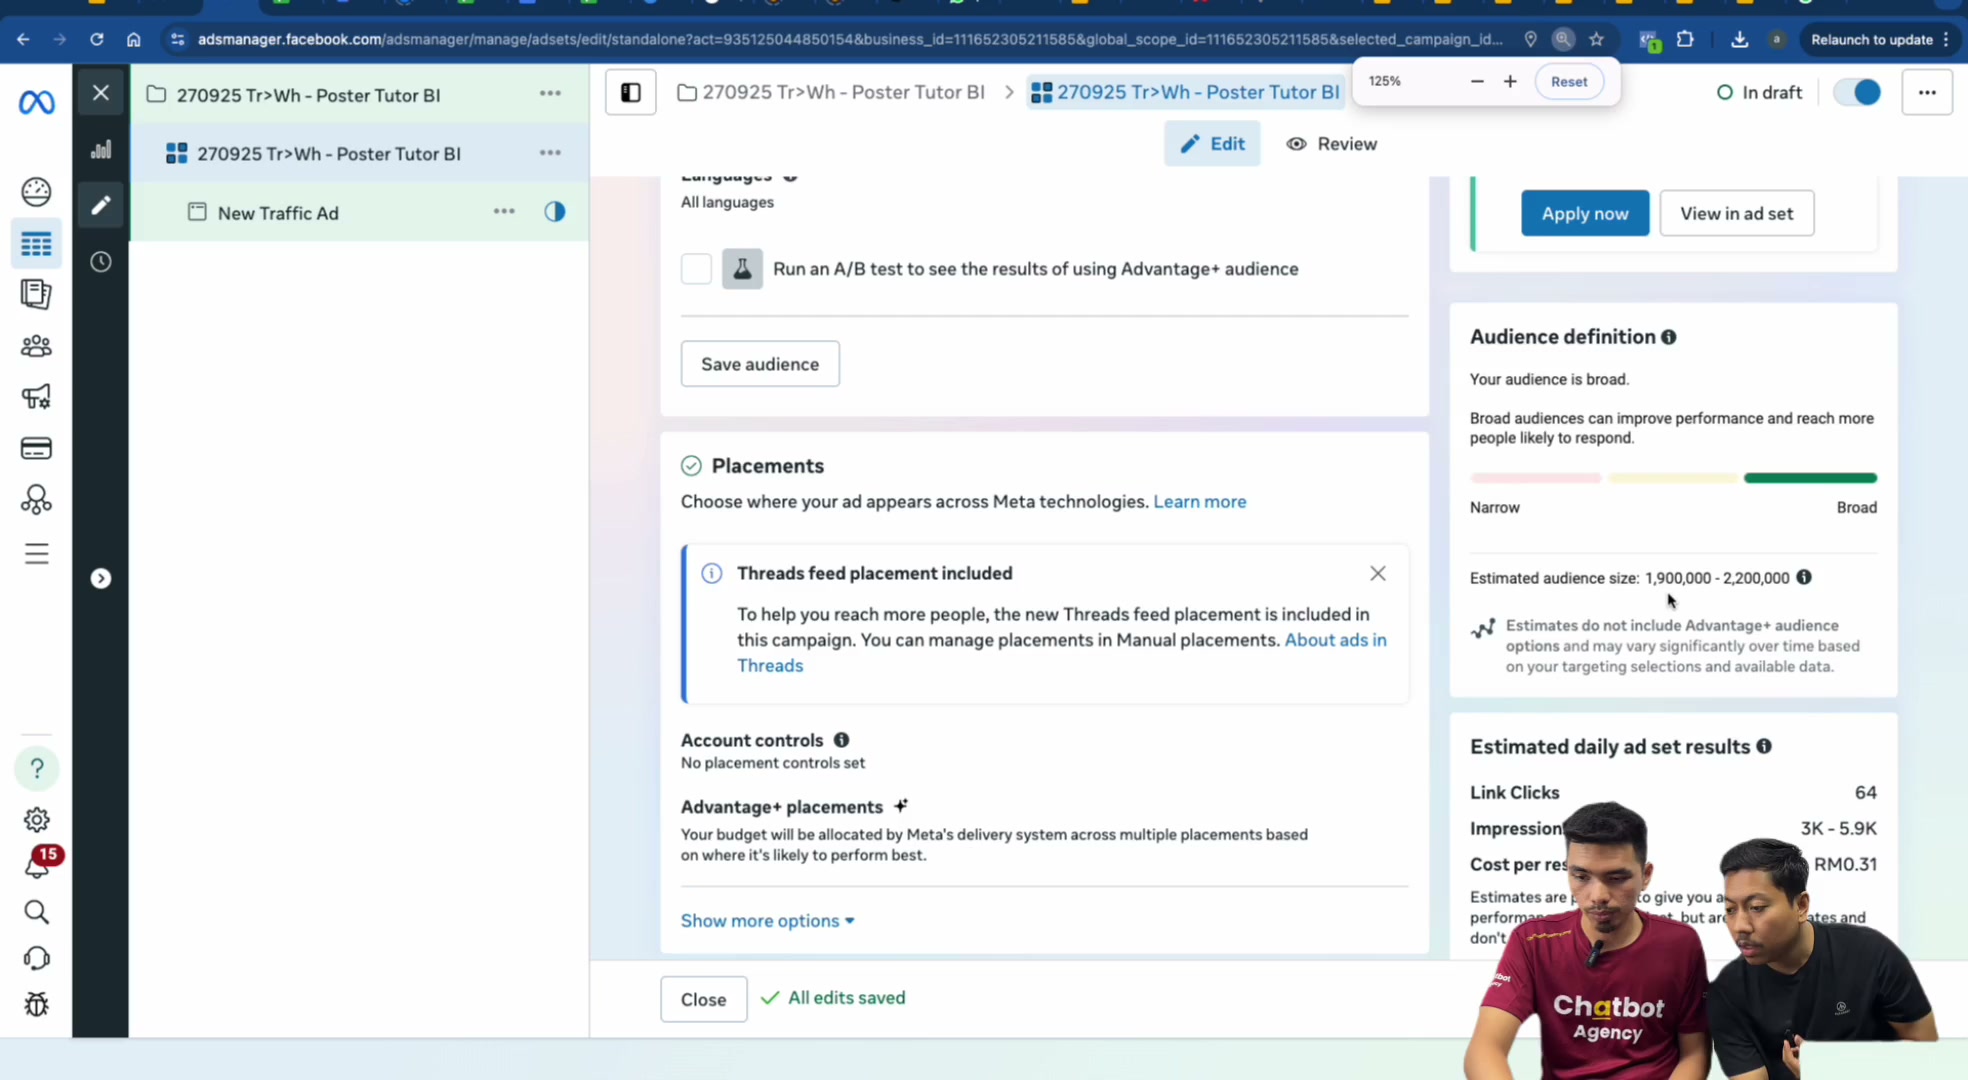Image resolution: width=1968 pixels, height=1080 pixels.
Task: Open Settings gear icon in sidebar
Action: [37, 820]
